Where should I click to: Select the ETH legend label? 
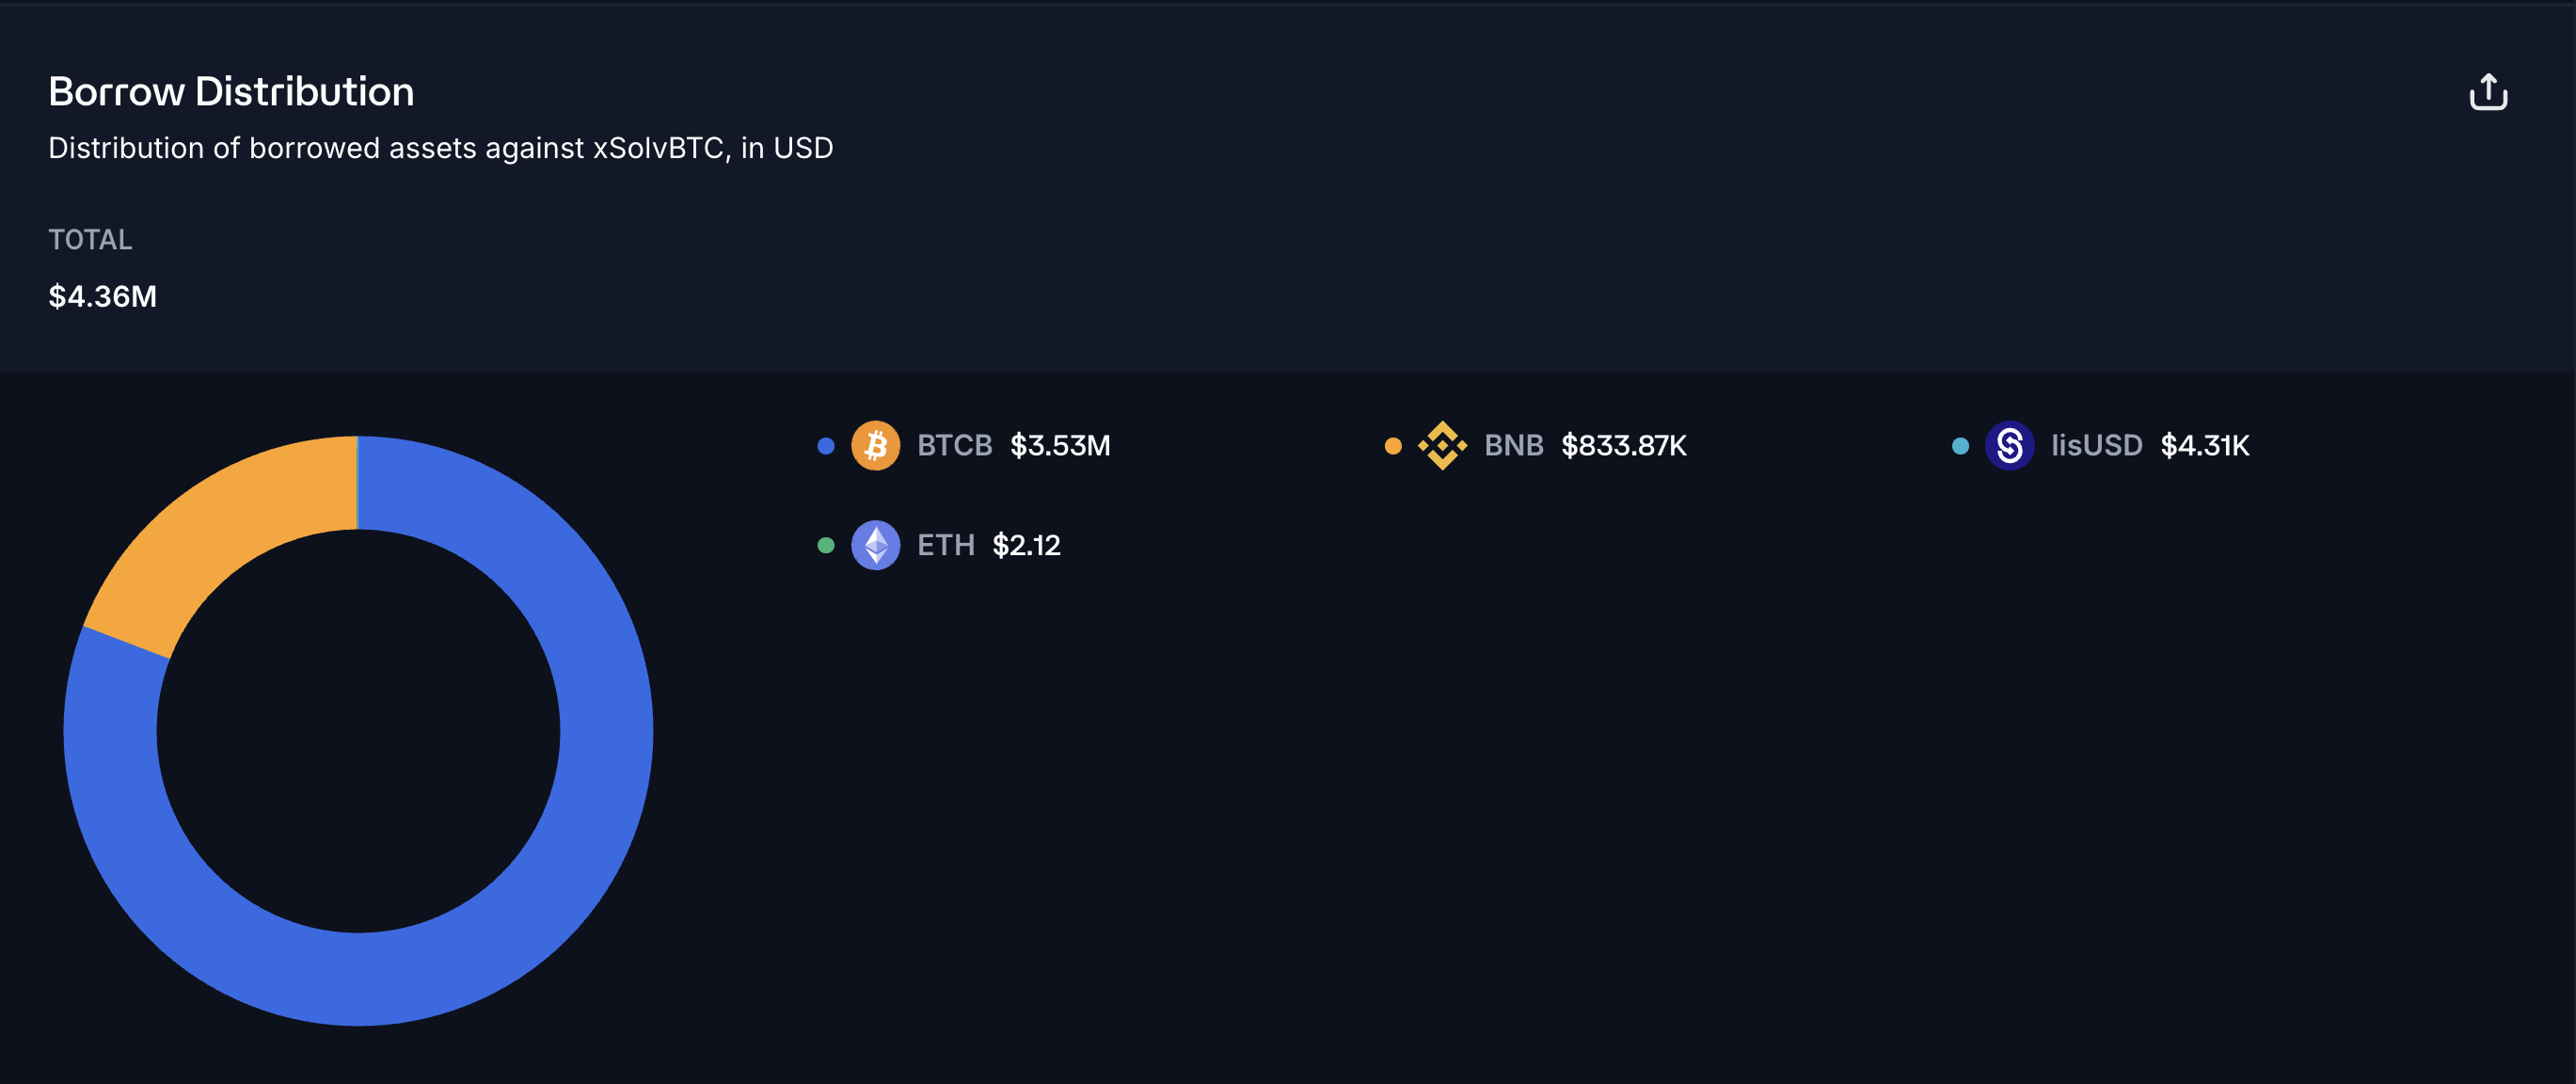point(945,545)
